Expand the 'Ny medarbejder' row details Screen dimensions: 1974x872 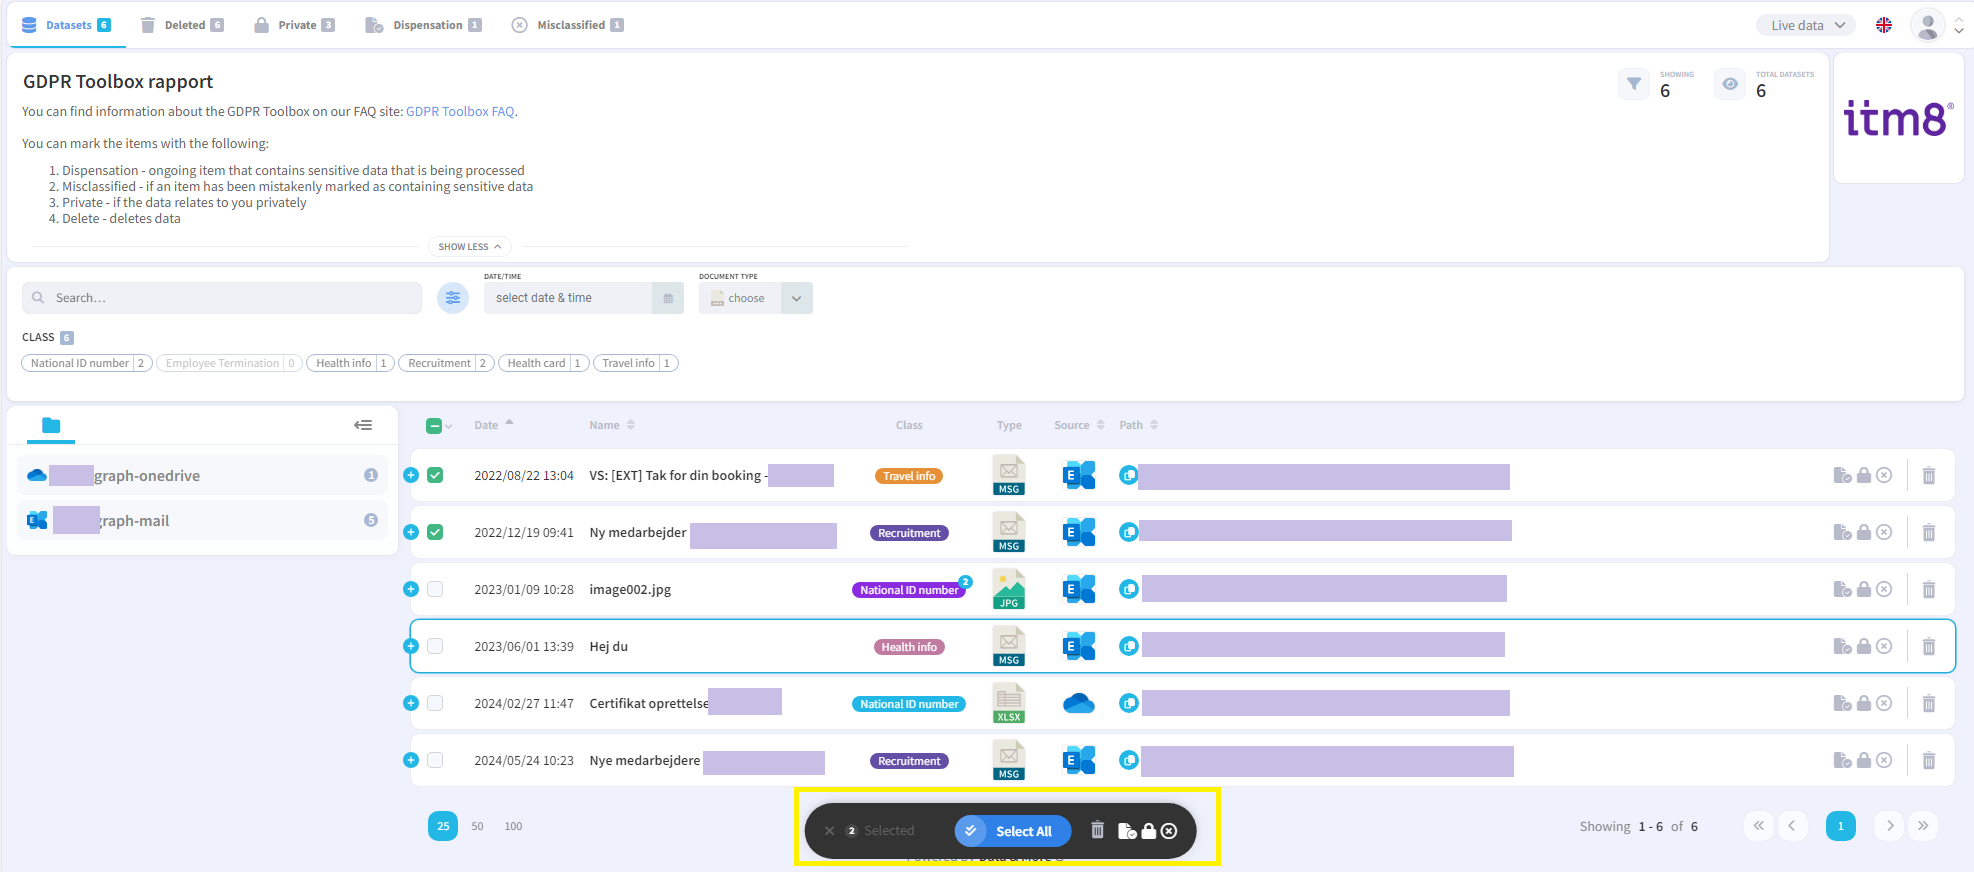[x=411, y=532]
